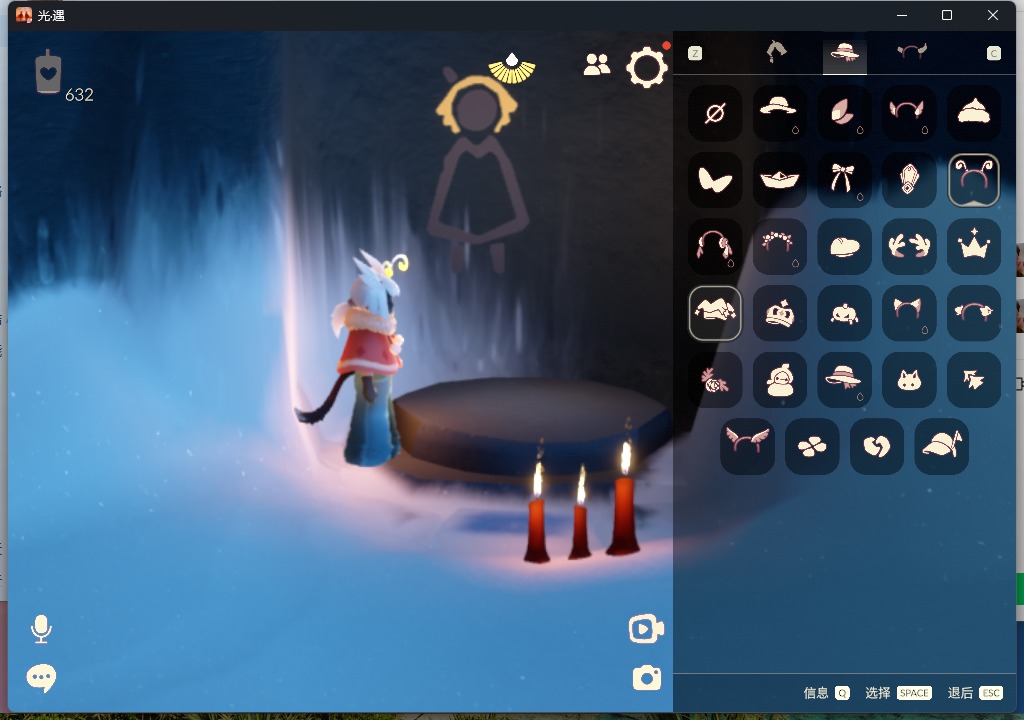Choose the cat ears headband

point(909,313)
